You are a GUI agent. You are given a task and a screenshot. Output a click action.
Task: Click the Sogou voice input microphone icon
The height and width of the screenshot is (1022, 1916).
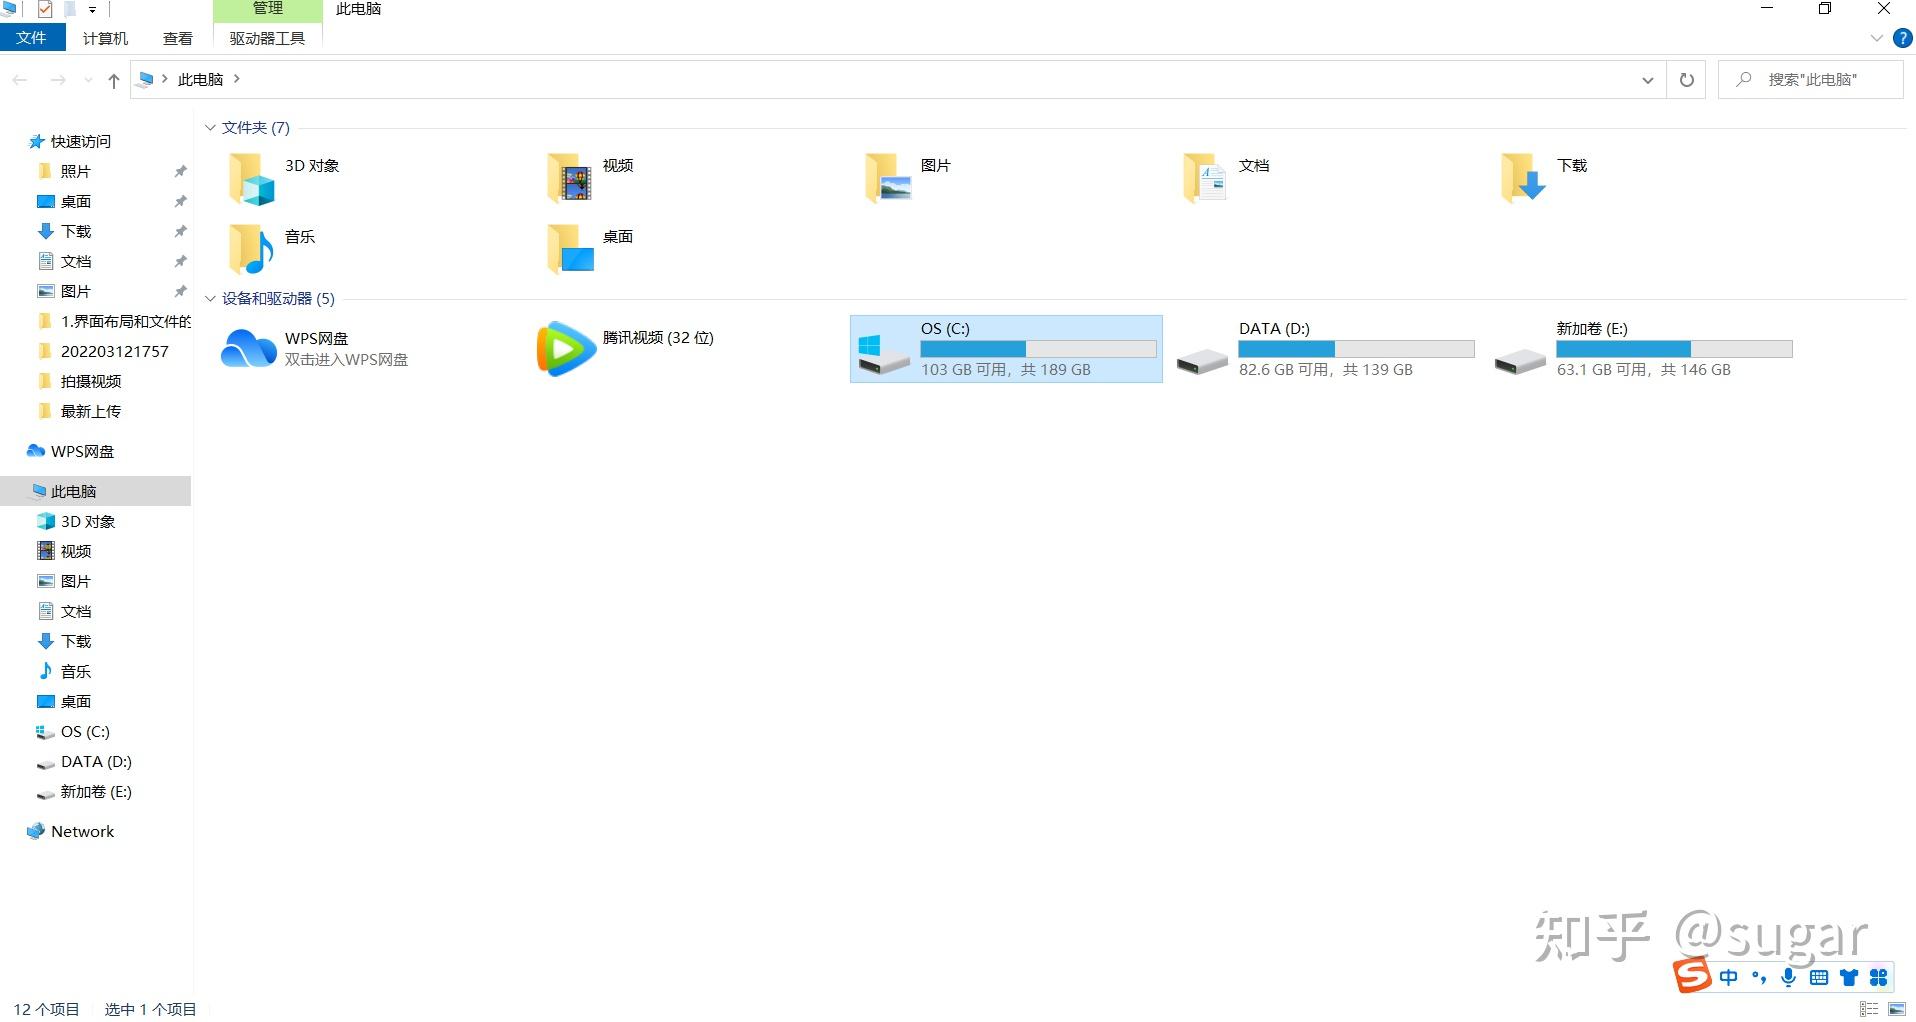pyautogui.click(x=1788, y=977)
